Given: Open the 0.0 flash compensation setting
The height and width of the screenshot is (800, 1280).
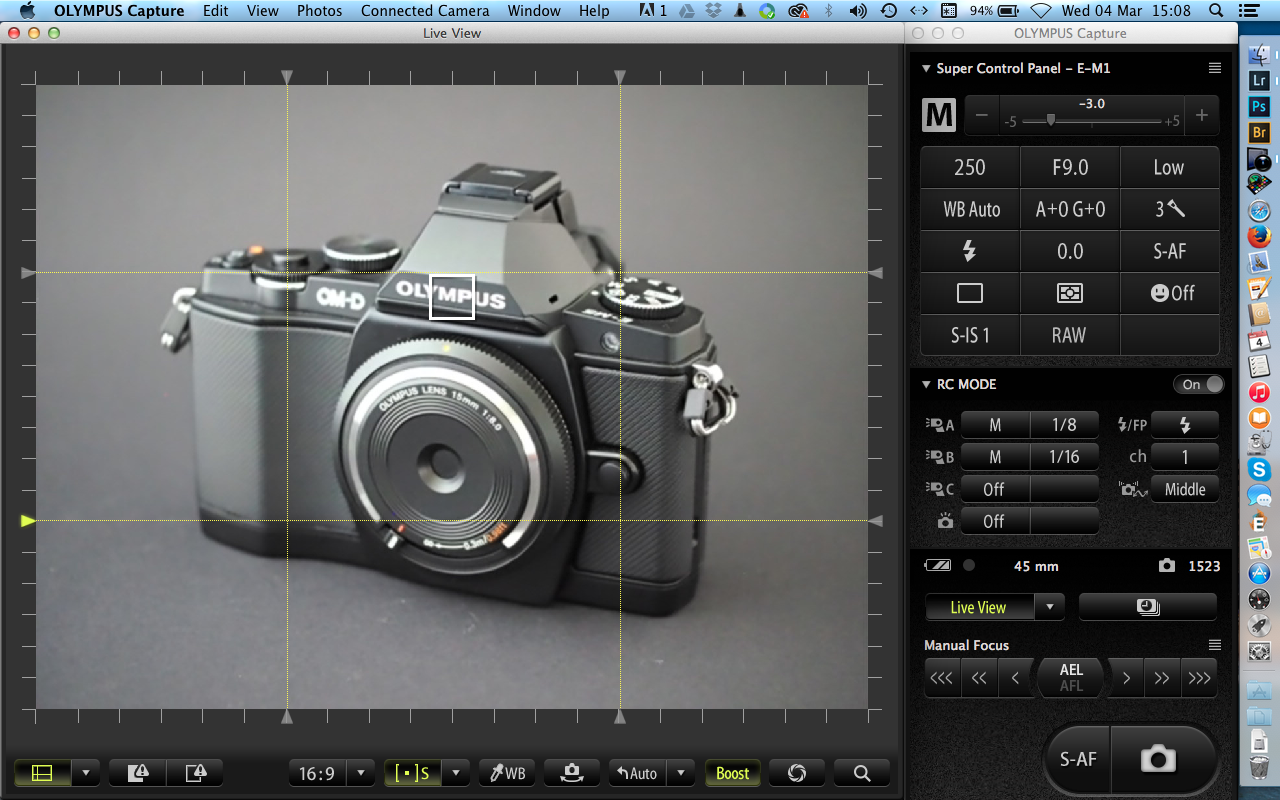Looking at the screenshot, I should pyautogui.click(x=1070, y=251).
